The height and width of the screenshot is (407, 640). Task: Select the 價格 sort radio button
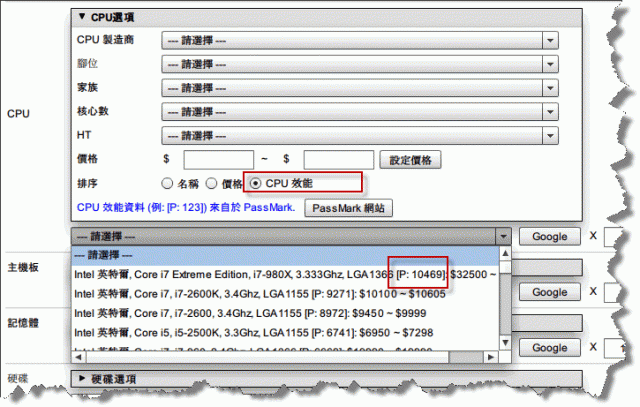(211, 183)
